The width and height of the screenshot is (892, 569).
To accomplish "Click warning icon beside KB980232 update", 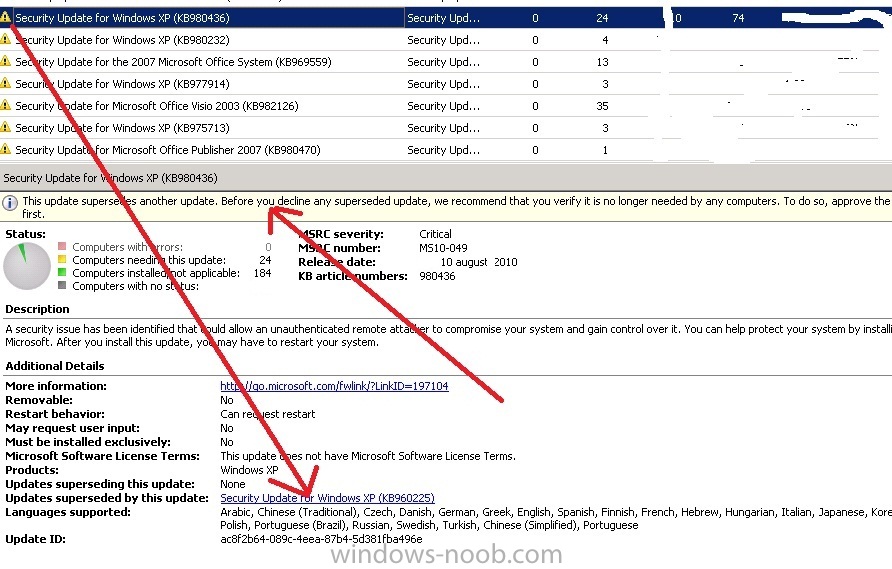I will click(6, 39).
